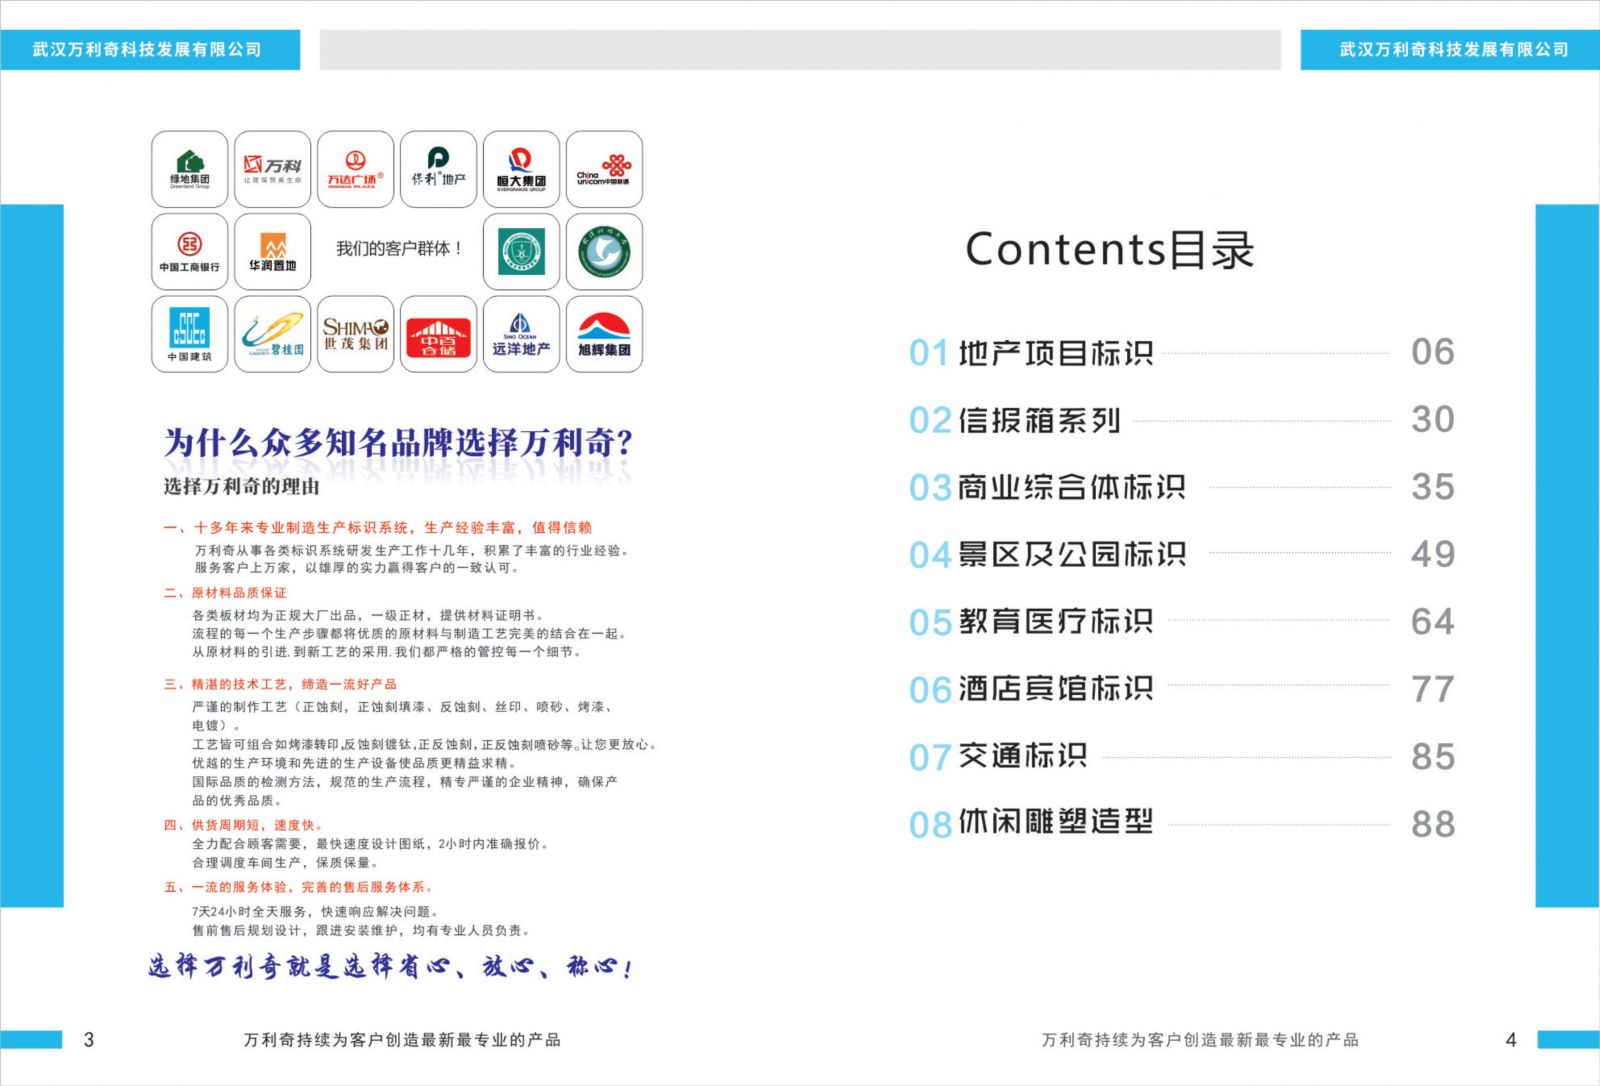Click the line 售前售后规划设计
This screenshot has width=1600, height=1086.
pyautogui.click(x=361, y=931)
